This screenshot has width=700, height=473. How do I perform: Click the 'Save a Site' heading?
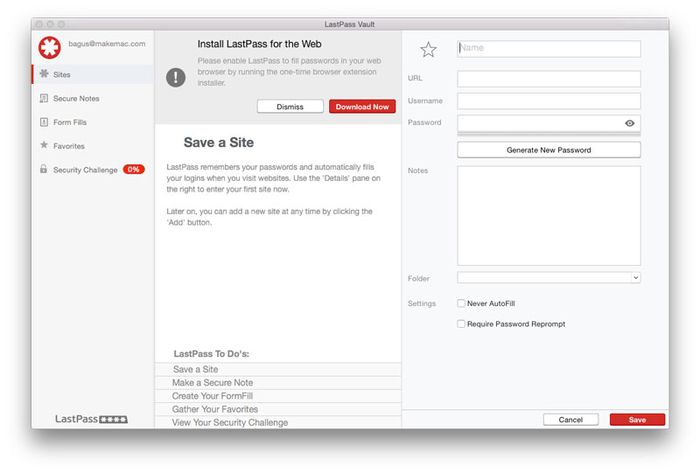pyautogui.click(x=219, y=142)
